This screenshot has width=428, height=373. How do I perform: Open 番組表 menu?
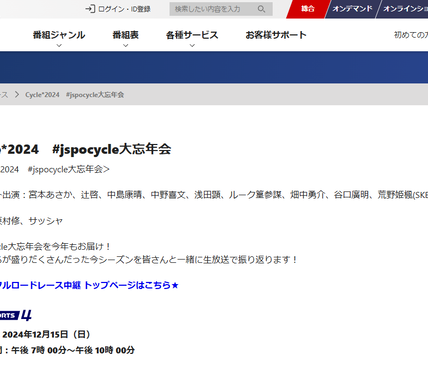pyautogui.click(x=126, y=35)
